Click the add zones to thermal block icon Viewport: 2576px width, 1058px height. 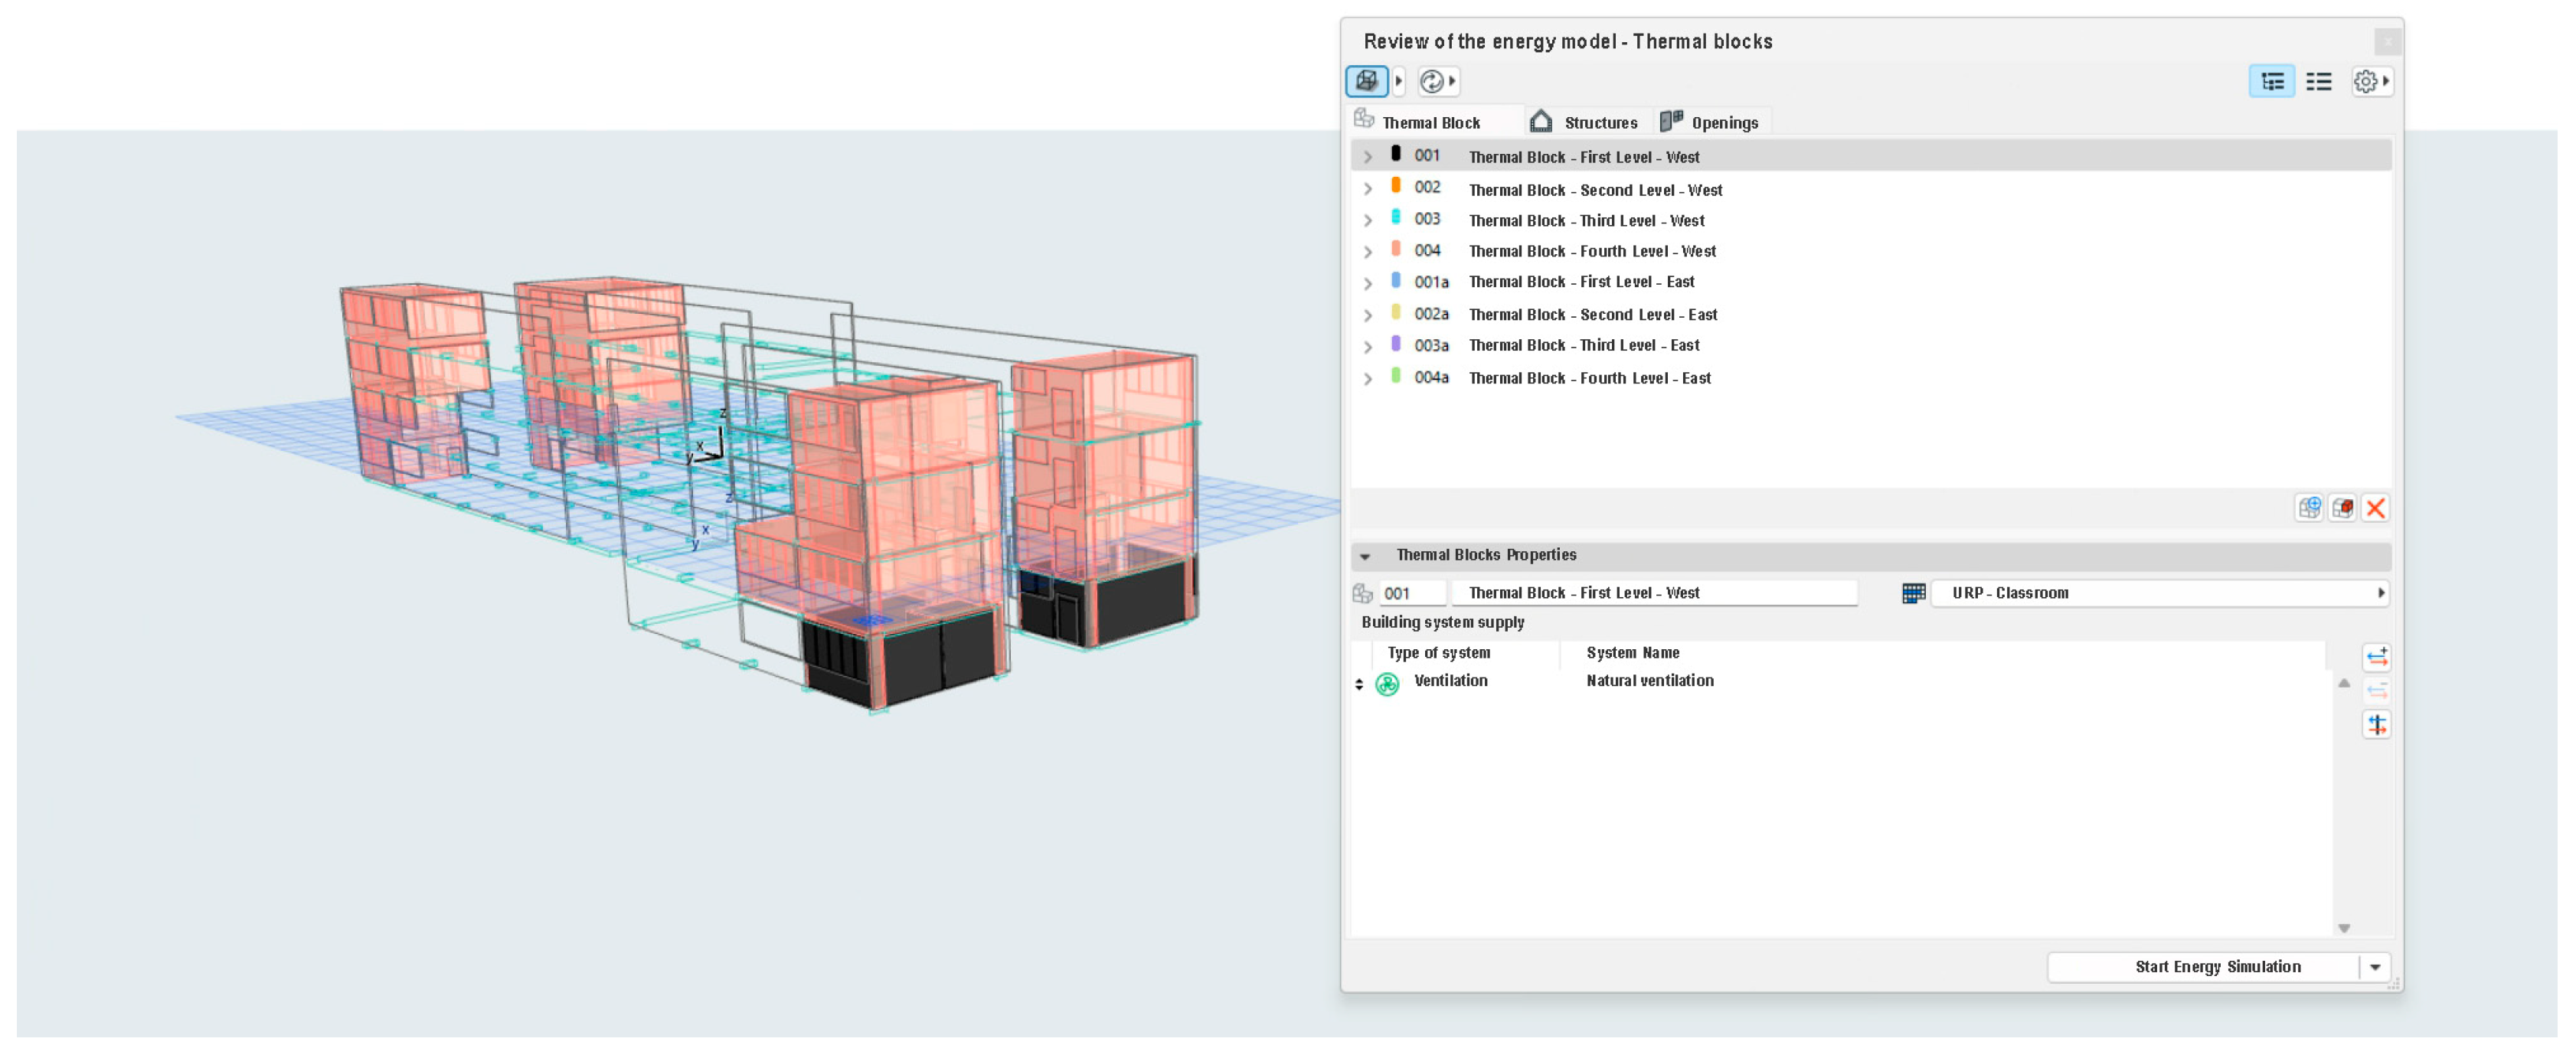point(2342,508)
